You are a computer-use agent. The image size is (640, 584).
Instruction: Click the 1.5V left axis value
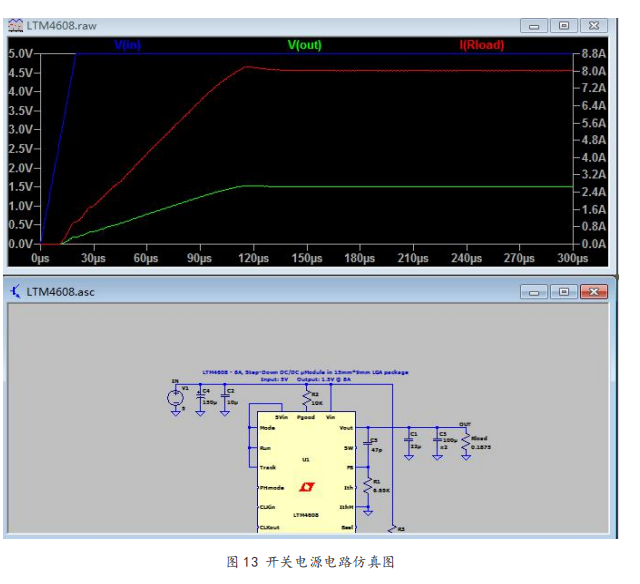[21, 187]
